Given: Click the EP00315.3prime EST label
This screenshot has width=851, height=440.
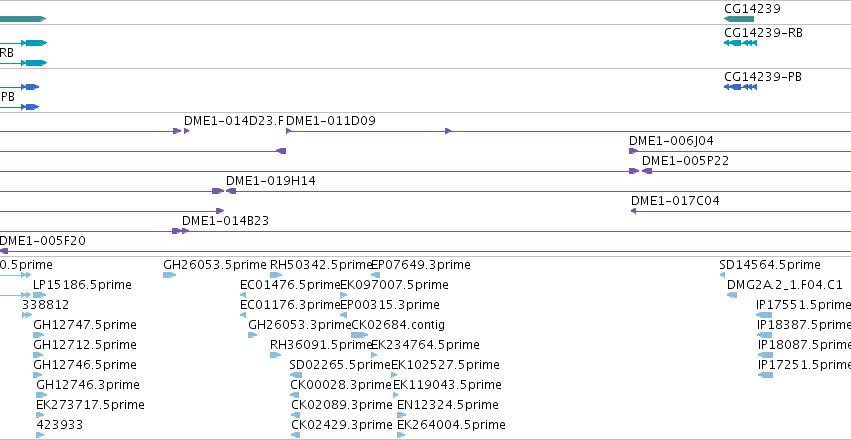Looking at the screenshot, I should pos(390,305).
